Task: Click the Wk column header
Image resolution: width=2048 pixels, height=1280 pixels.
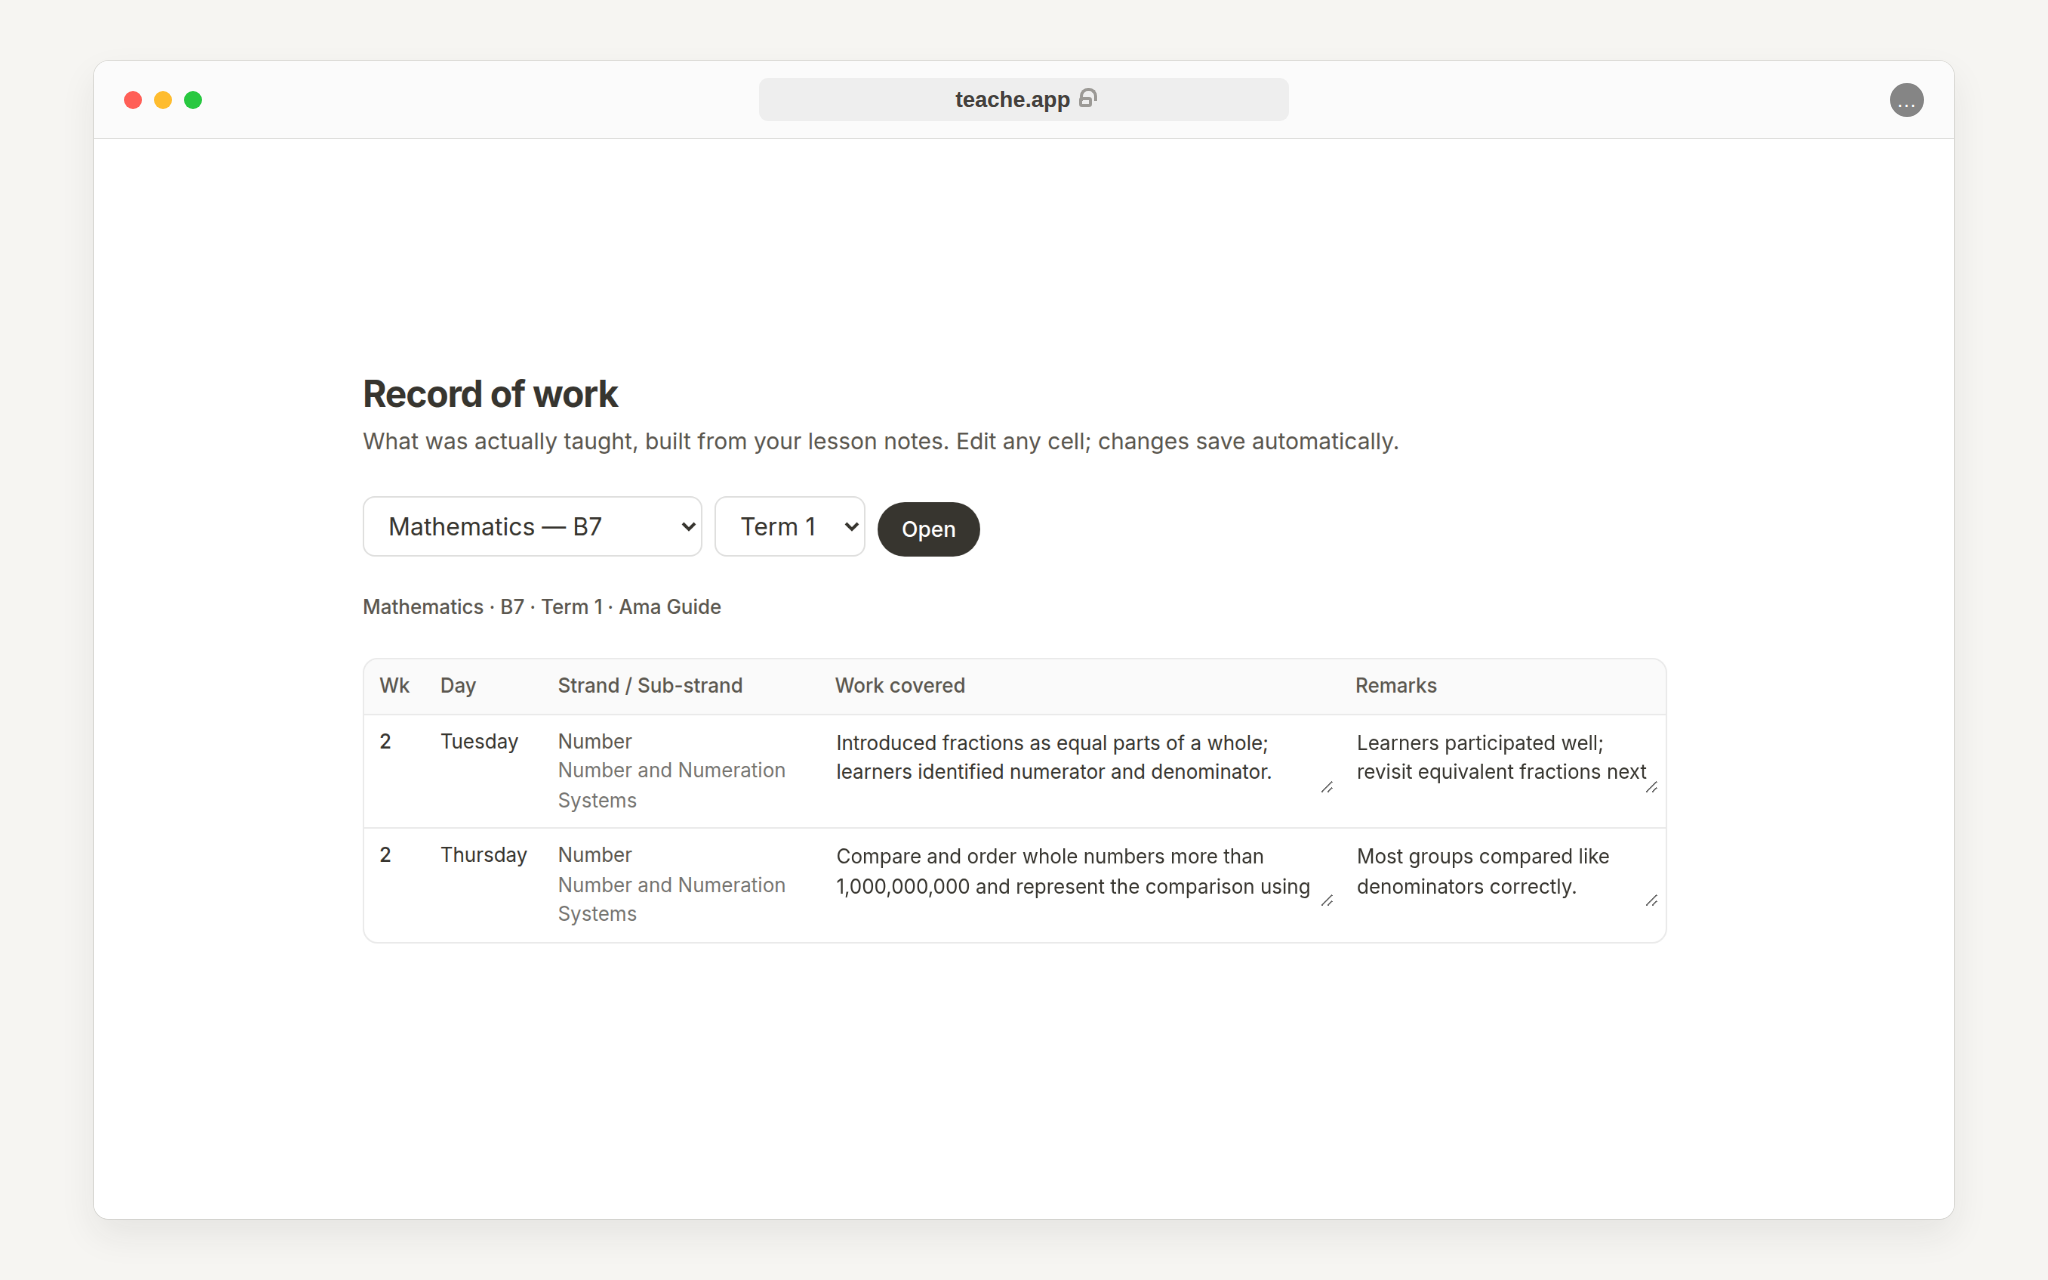Action: [x=394, y=685]
